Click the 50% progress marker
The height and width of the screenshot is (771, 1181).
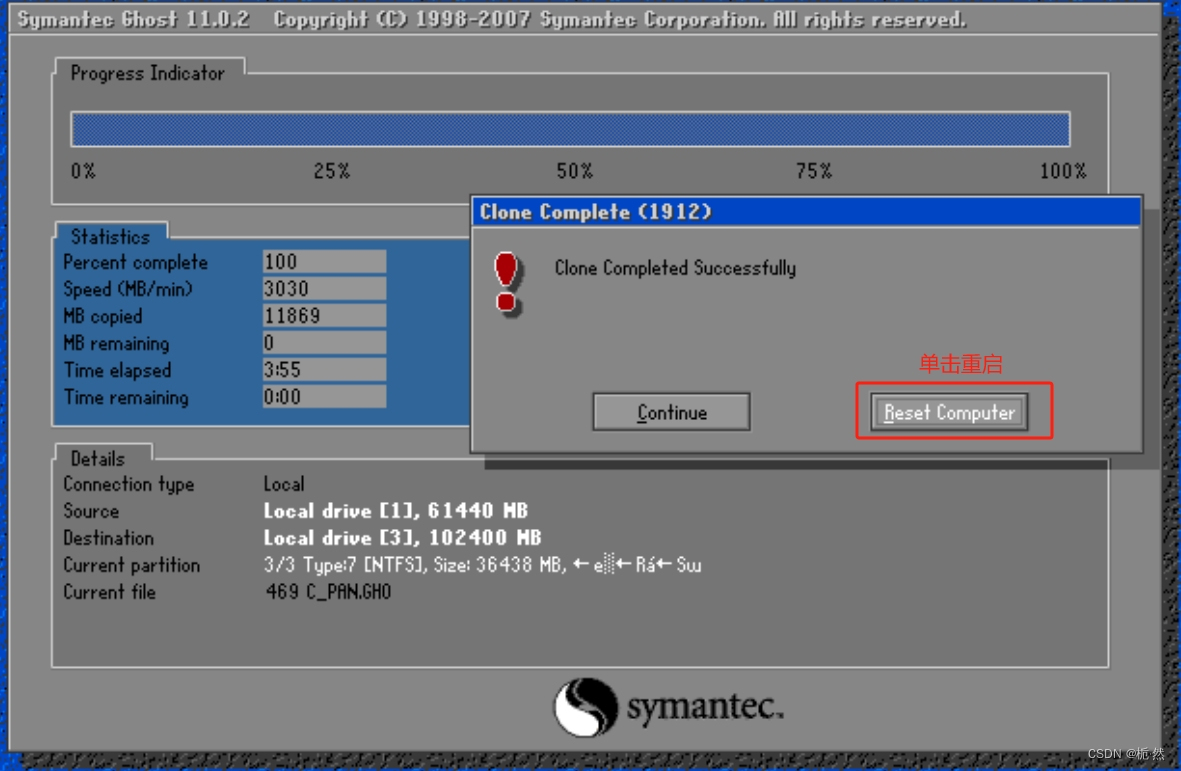(575, 171)
